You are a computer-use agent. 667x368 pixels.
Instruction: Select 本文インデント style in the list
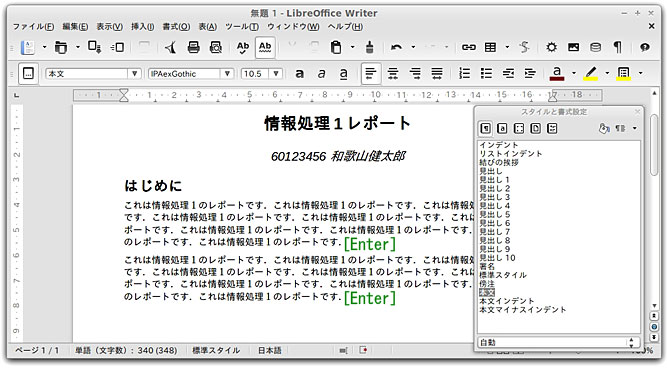(x=507, y=301)
